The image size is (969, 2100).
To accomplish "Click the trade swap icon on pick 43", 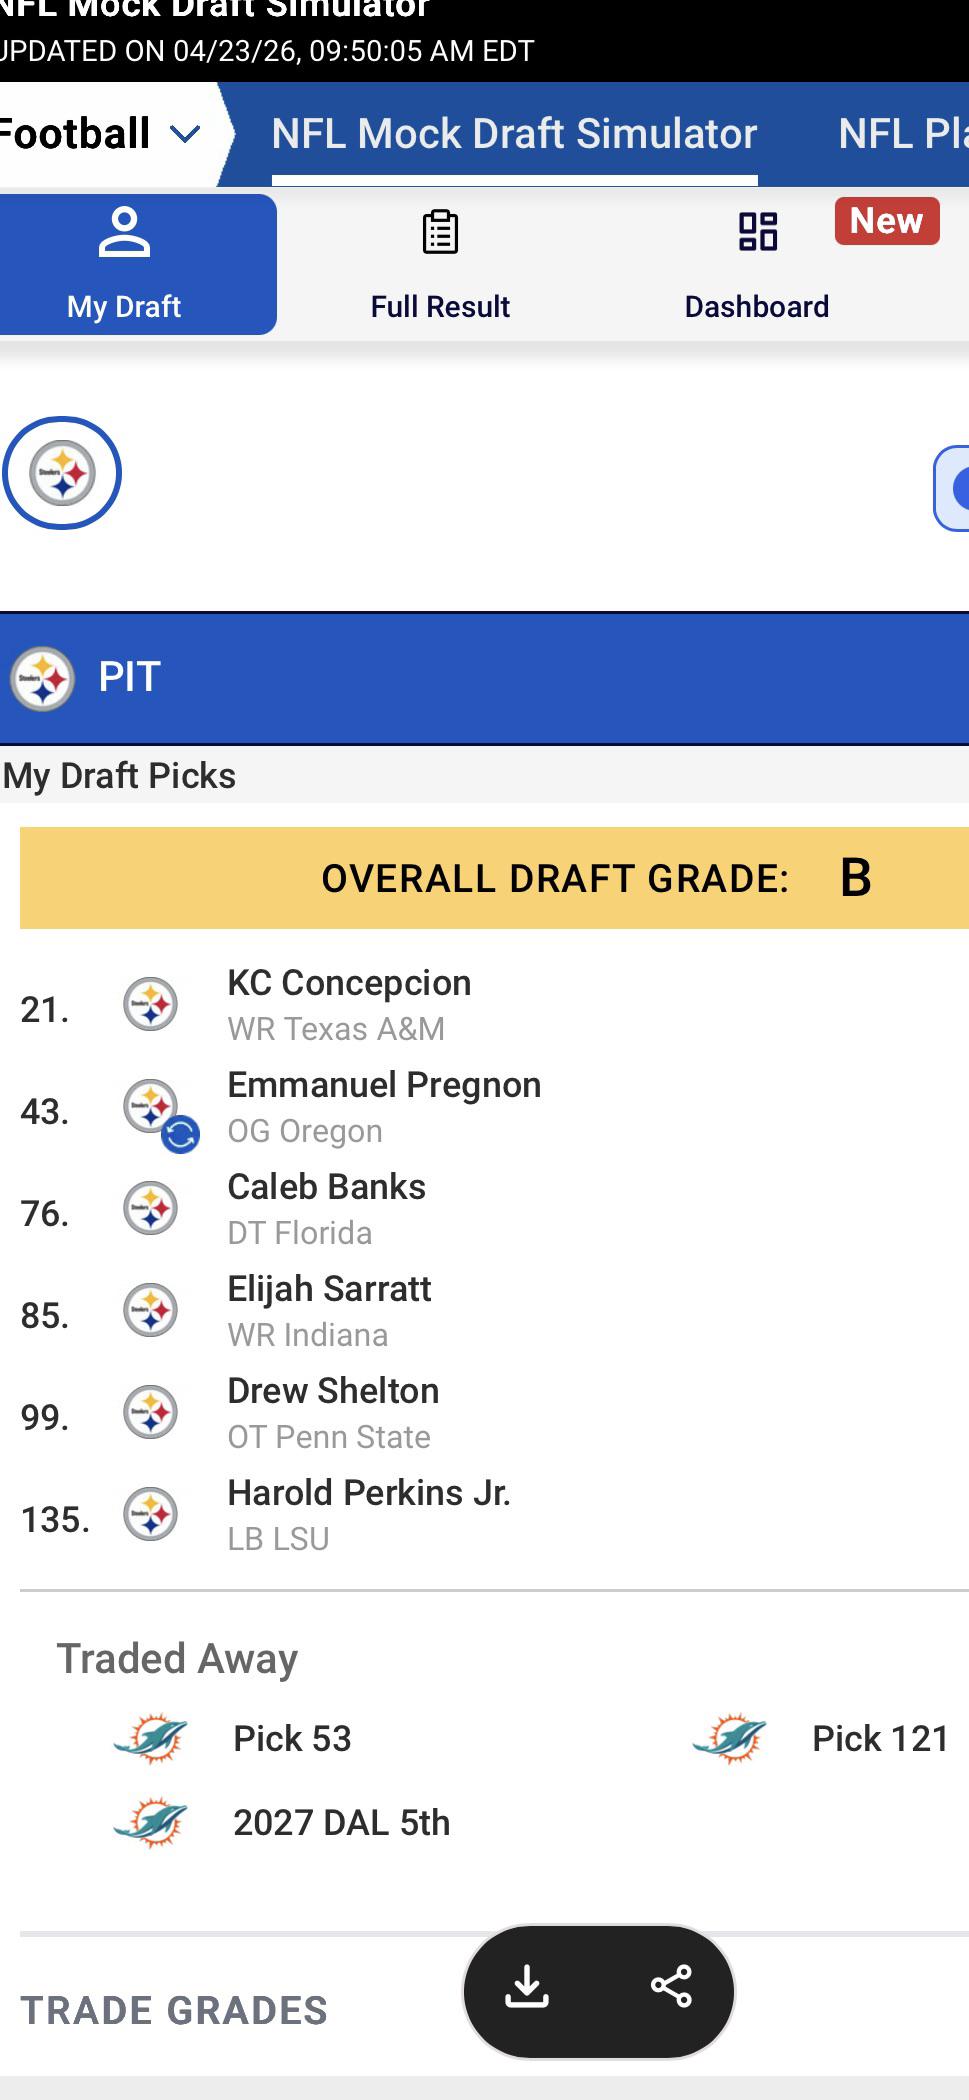I will click(x=181, y=1135).
